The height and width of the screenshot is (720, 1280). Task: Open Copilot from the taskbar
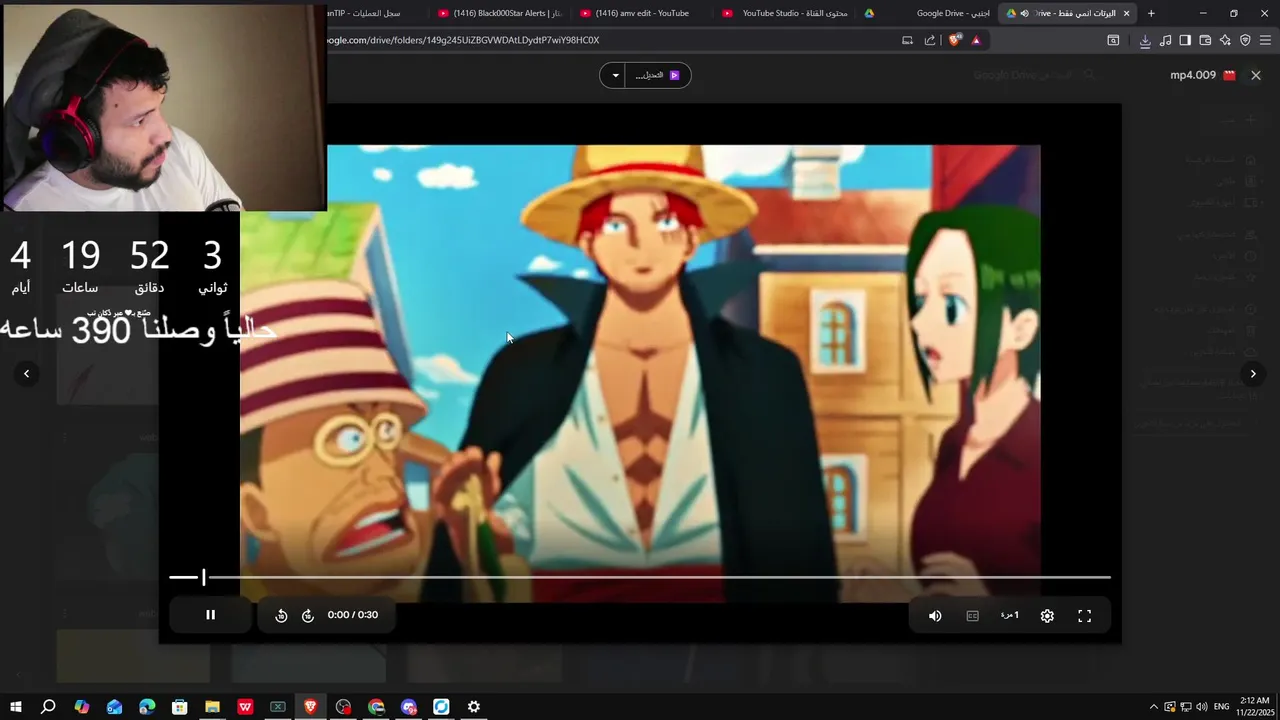tap(82, 707)
